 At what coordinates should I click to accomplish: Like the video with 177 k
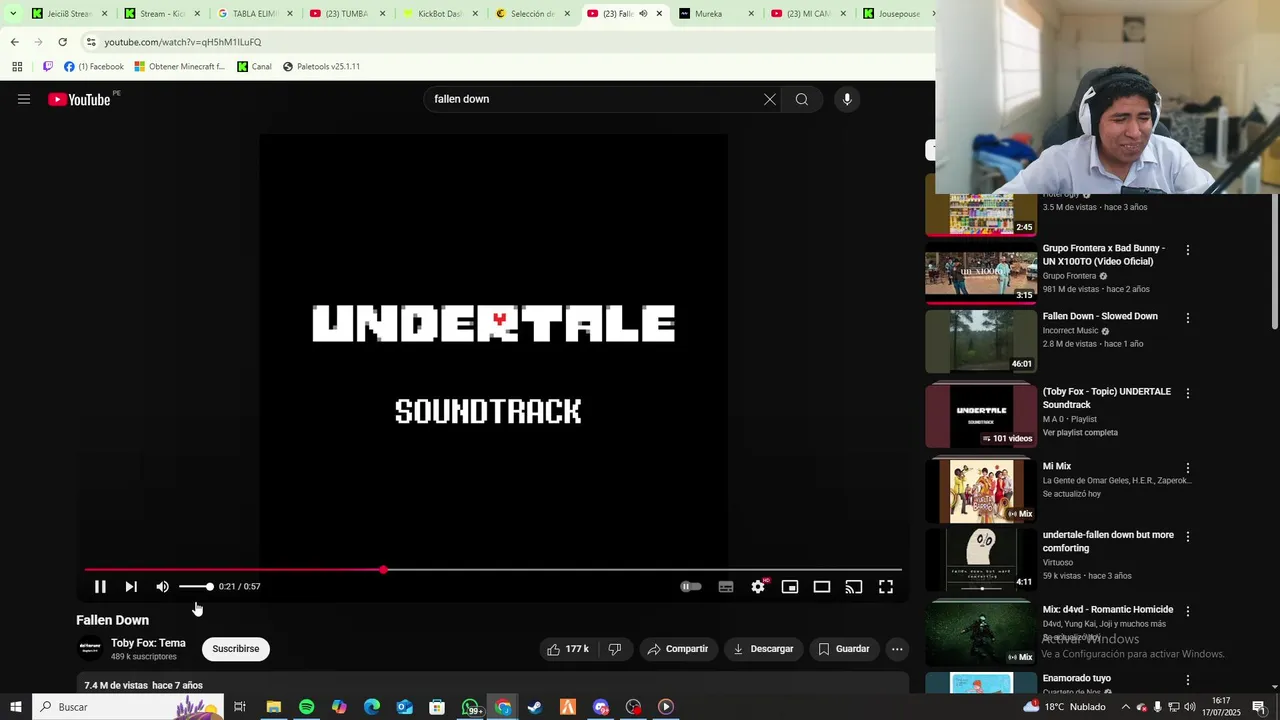coord(567,649)
